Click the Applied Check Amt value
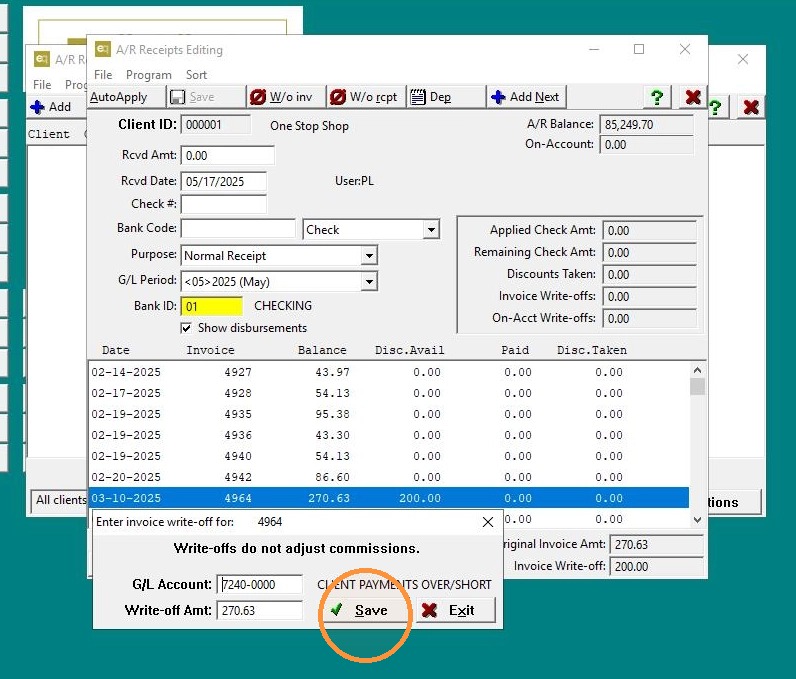This screenshot has height=679, width=796. [649, 231]
